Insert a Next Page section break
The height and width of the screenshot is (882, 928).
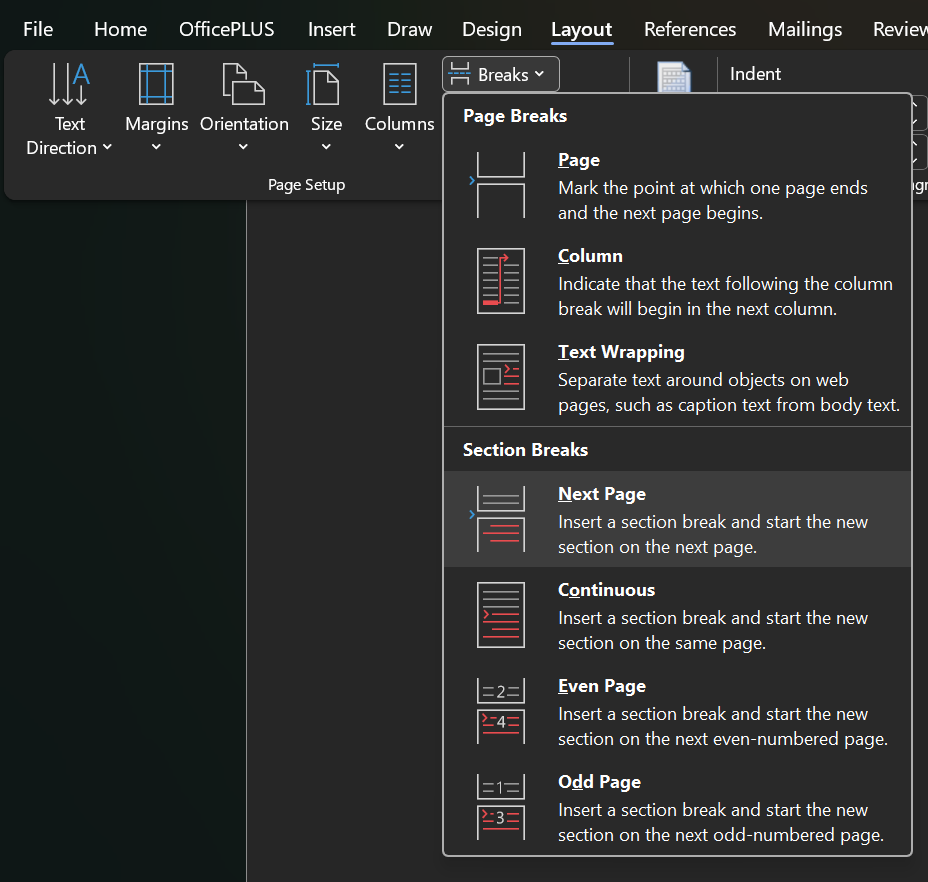[677, 519]
